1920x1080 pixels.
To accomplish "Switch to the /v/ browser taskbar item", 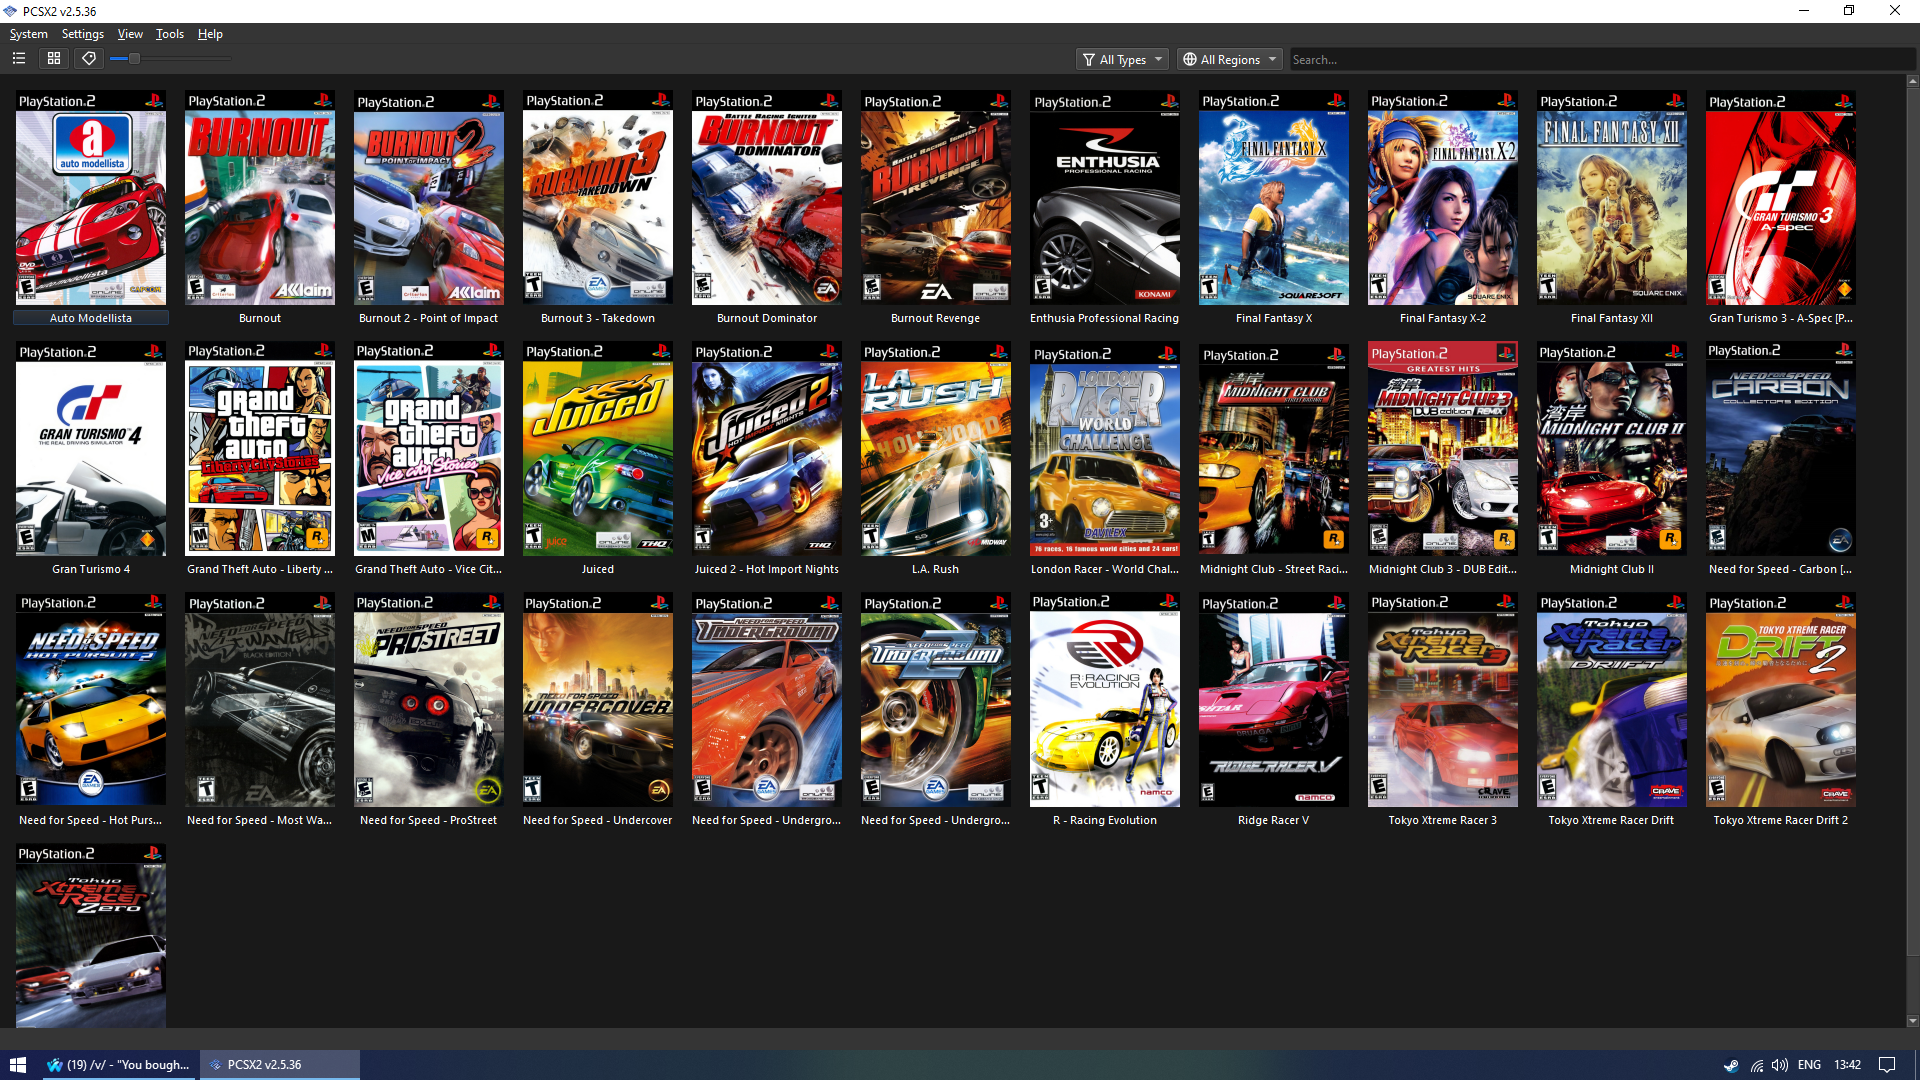I will pos(119,1065).
